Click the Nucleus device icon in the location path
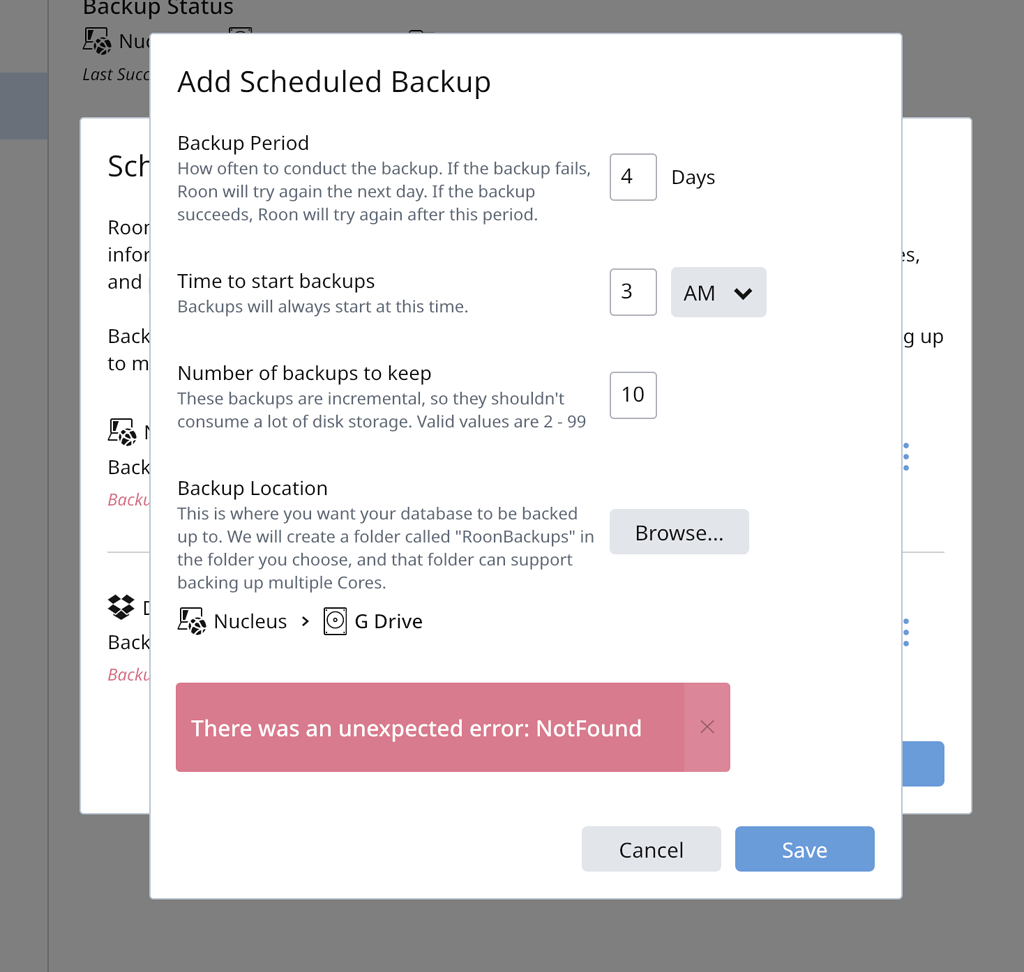1024x972 pixels. coord(190,620)
